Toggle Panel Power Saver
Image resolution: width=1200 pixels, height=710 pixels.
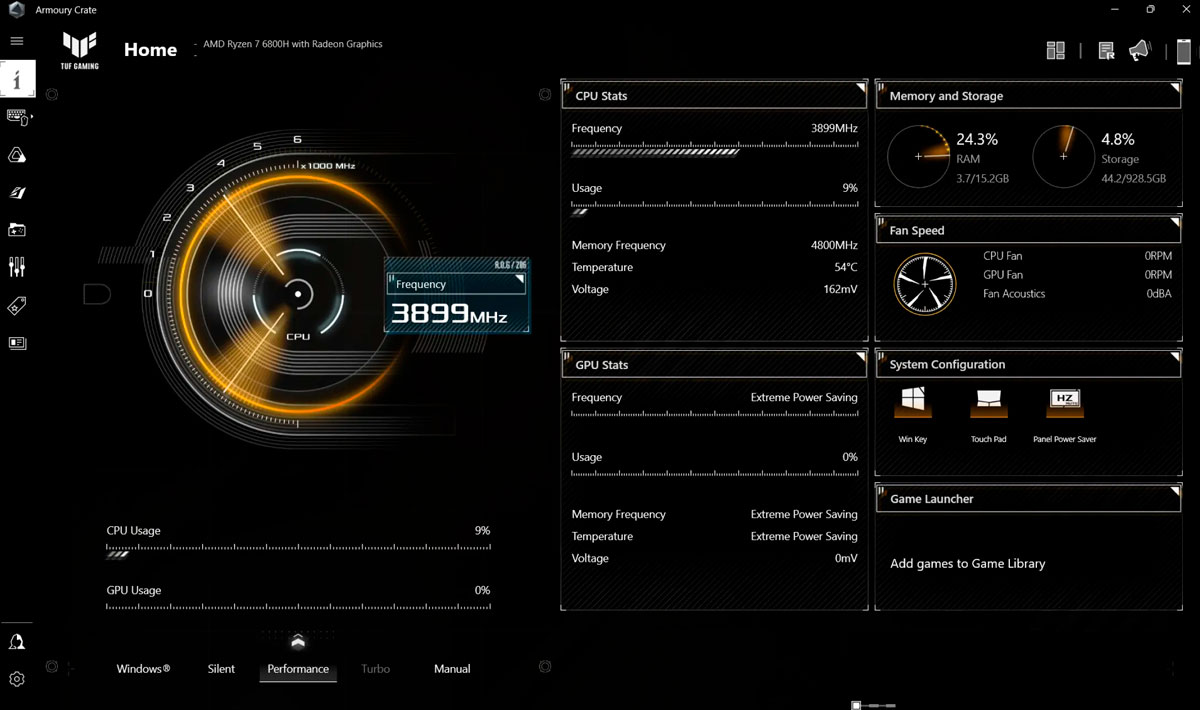pyautogui.click(x=1064, y=403)
